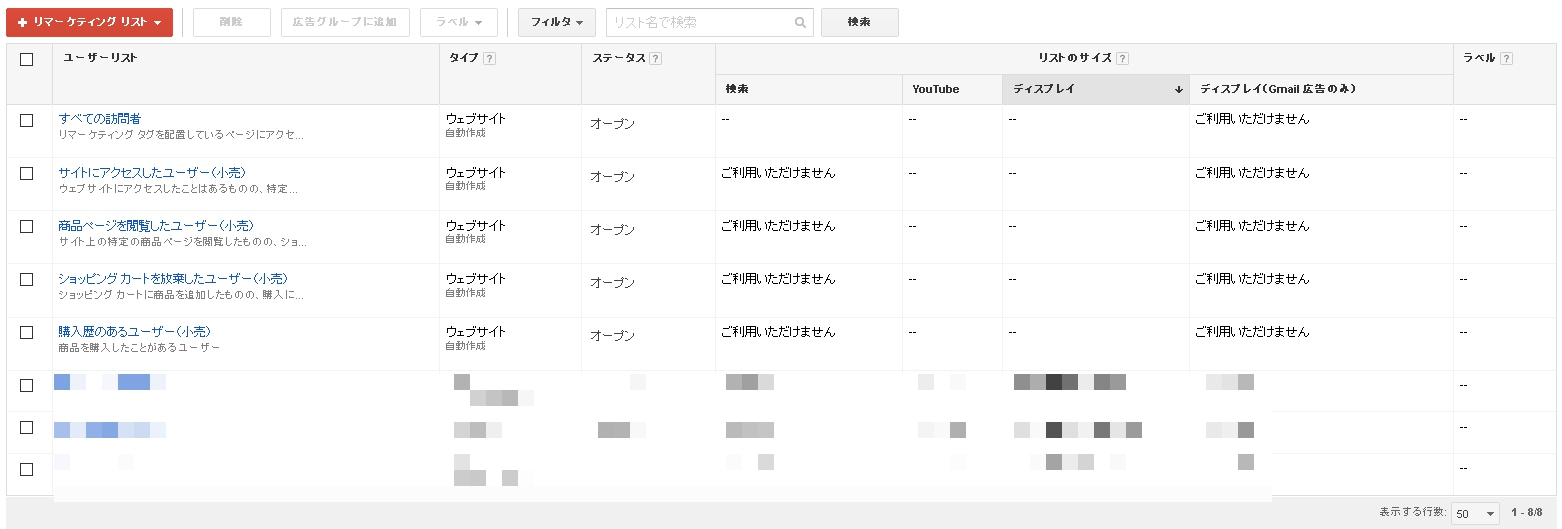
Task: Open the ラベル dropdown in toolbar
Action: click(459, 22)
